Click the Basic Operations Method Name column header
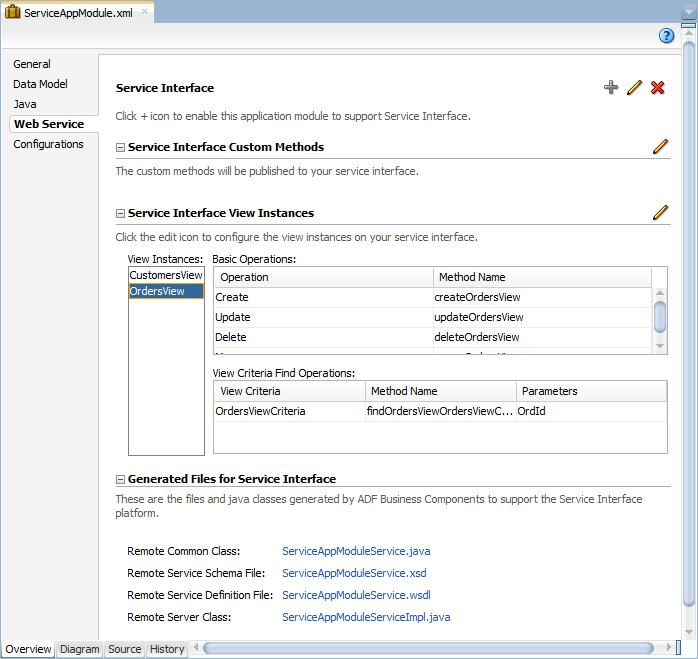This screenshot has height=659, width=698. click(542, 277)
